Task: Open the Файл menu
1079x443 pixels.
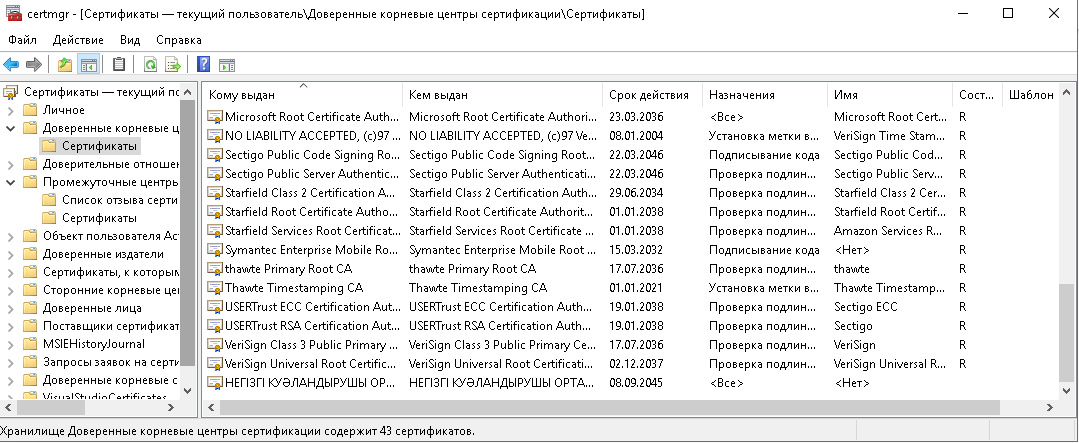Action: coord(23,40)
